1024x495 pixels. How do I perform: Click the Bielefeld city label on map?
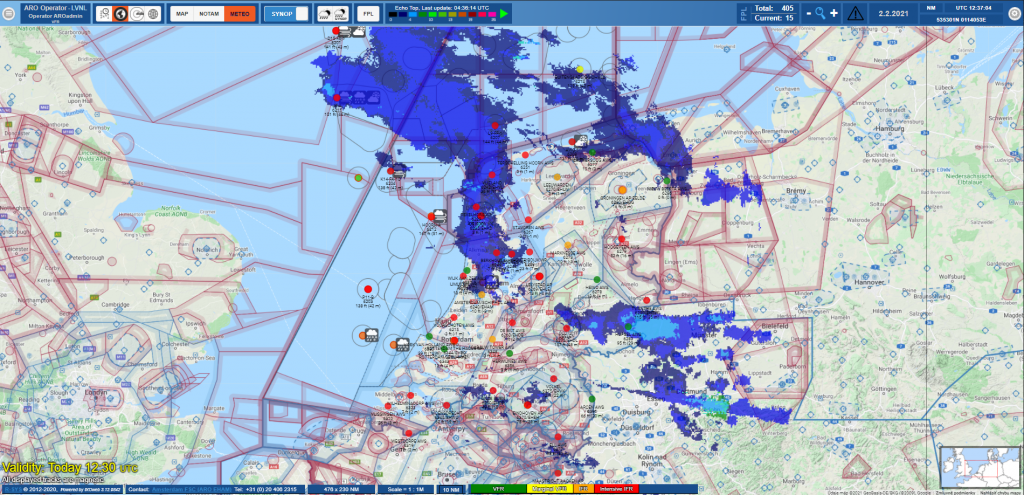(776, 324)
